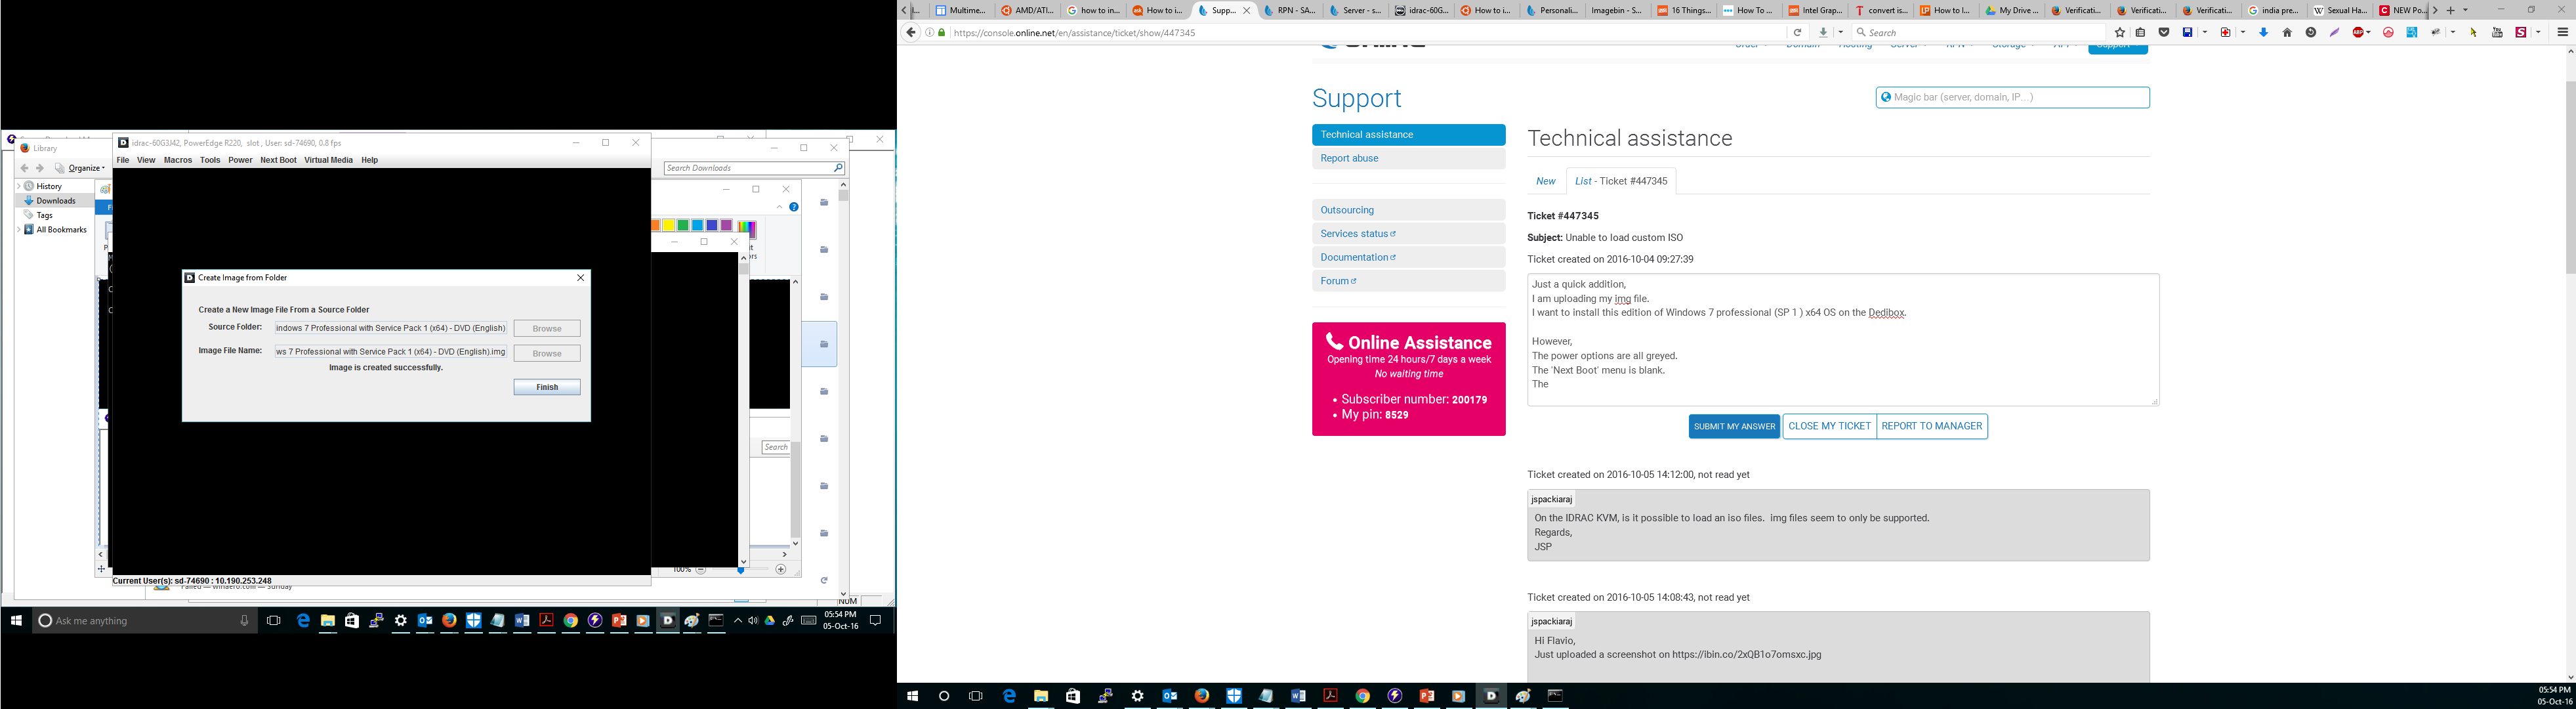Click the Search Downloads field in Library
This screenshot has width=2576, height=709.
click(754, 168)
